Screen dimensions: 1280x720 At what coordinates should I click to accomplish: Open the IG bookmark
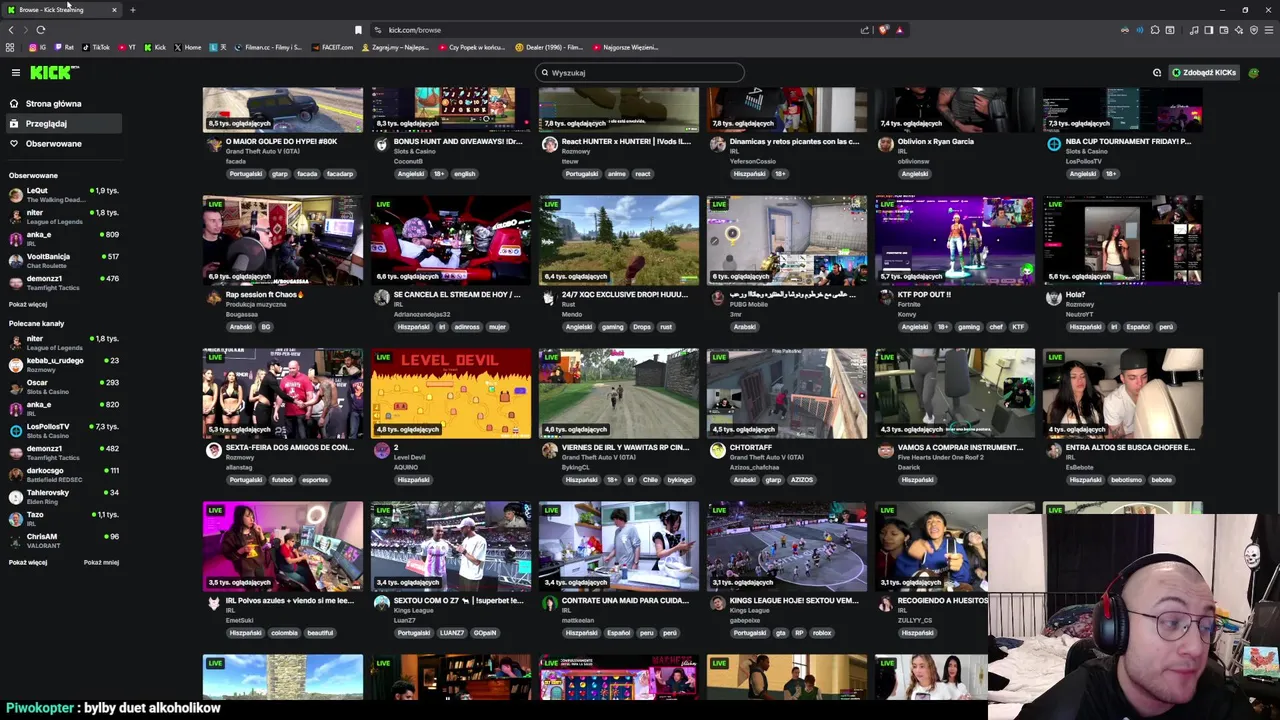pos(38,47)
